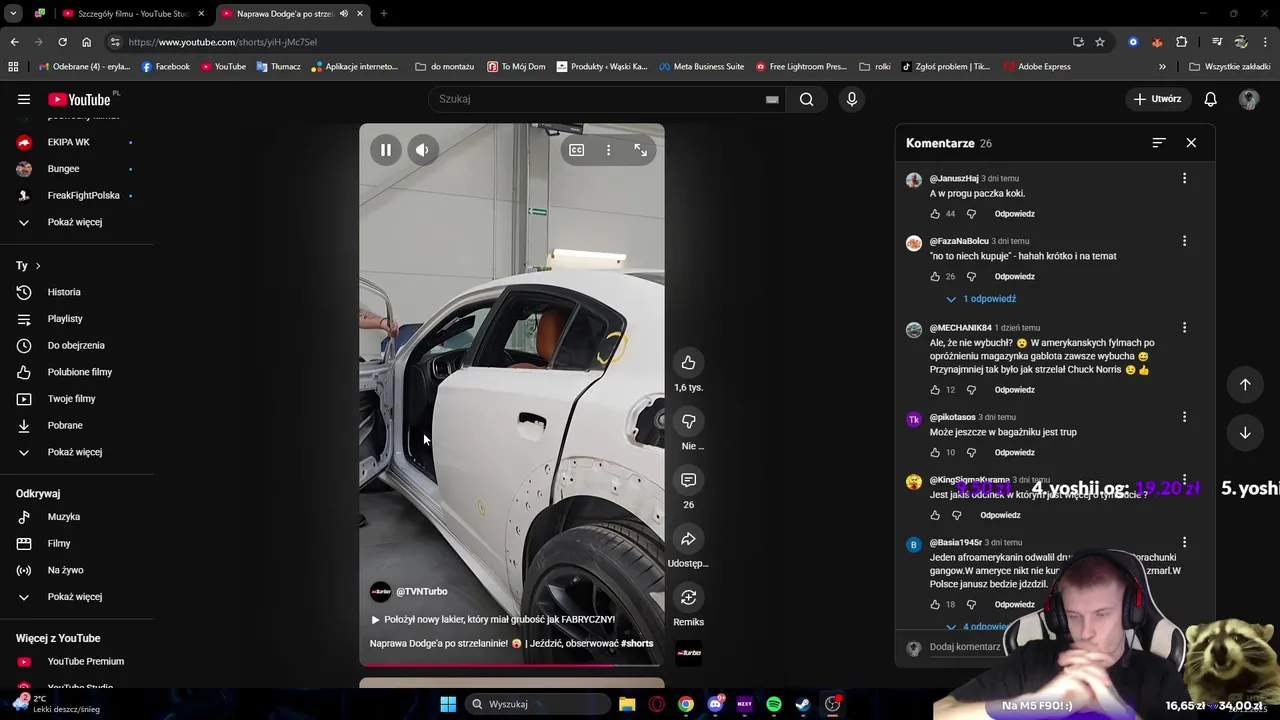This screenshot has height=720, width=1280.
Task: Pause the Shorts video
Action: pos(385,150)
